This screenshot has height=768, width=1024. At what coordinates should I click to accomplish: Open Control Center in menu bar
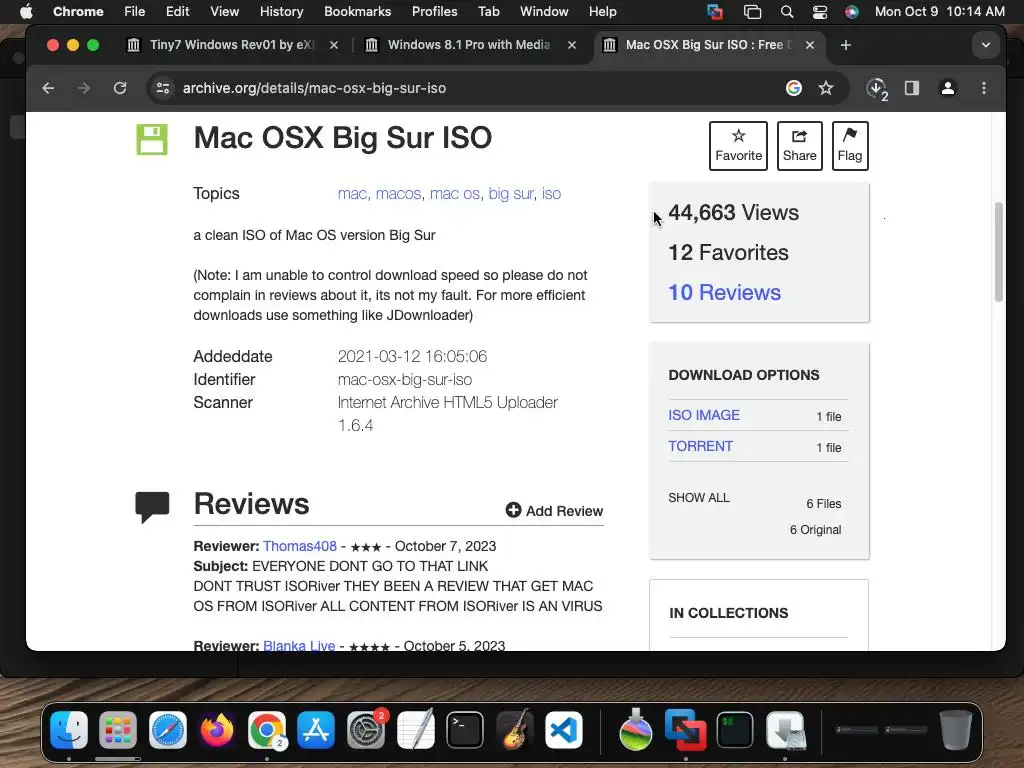coord(820,11)
